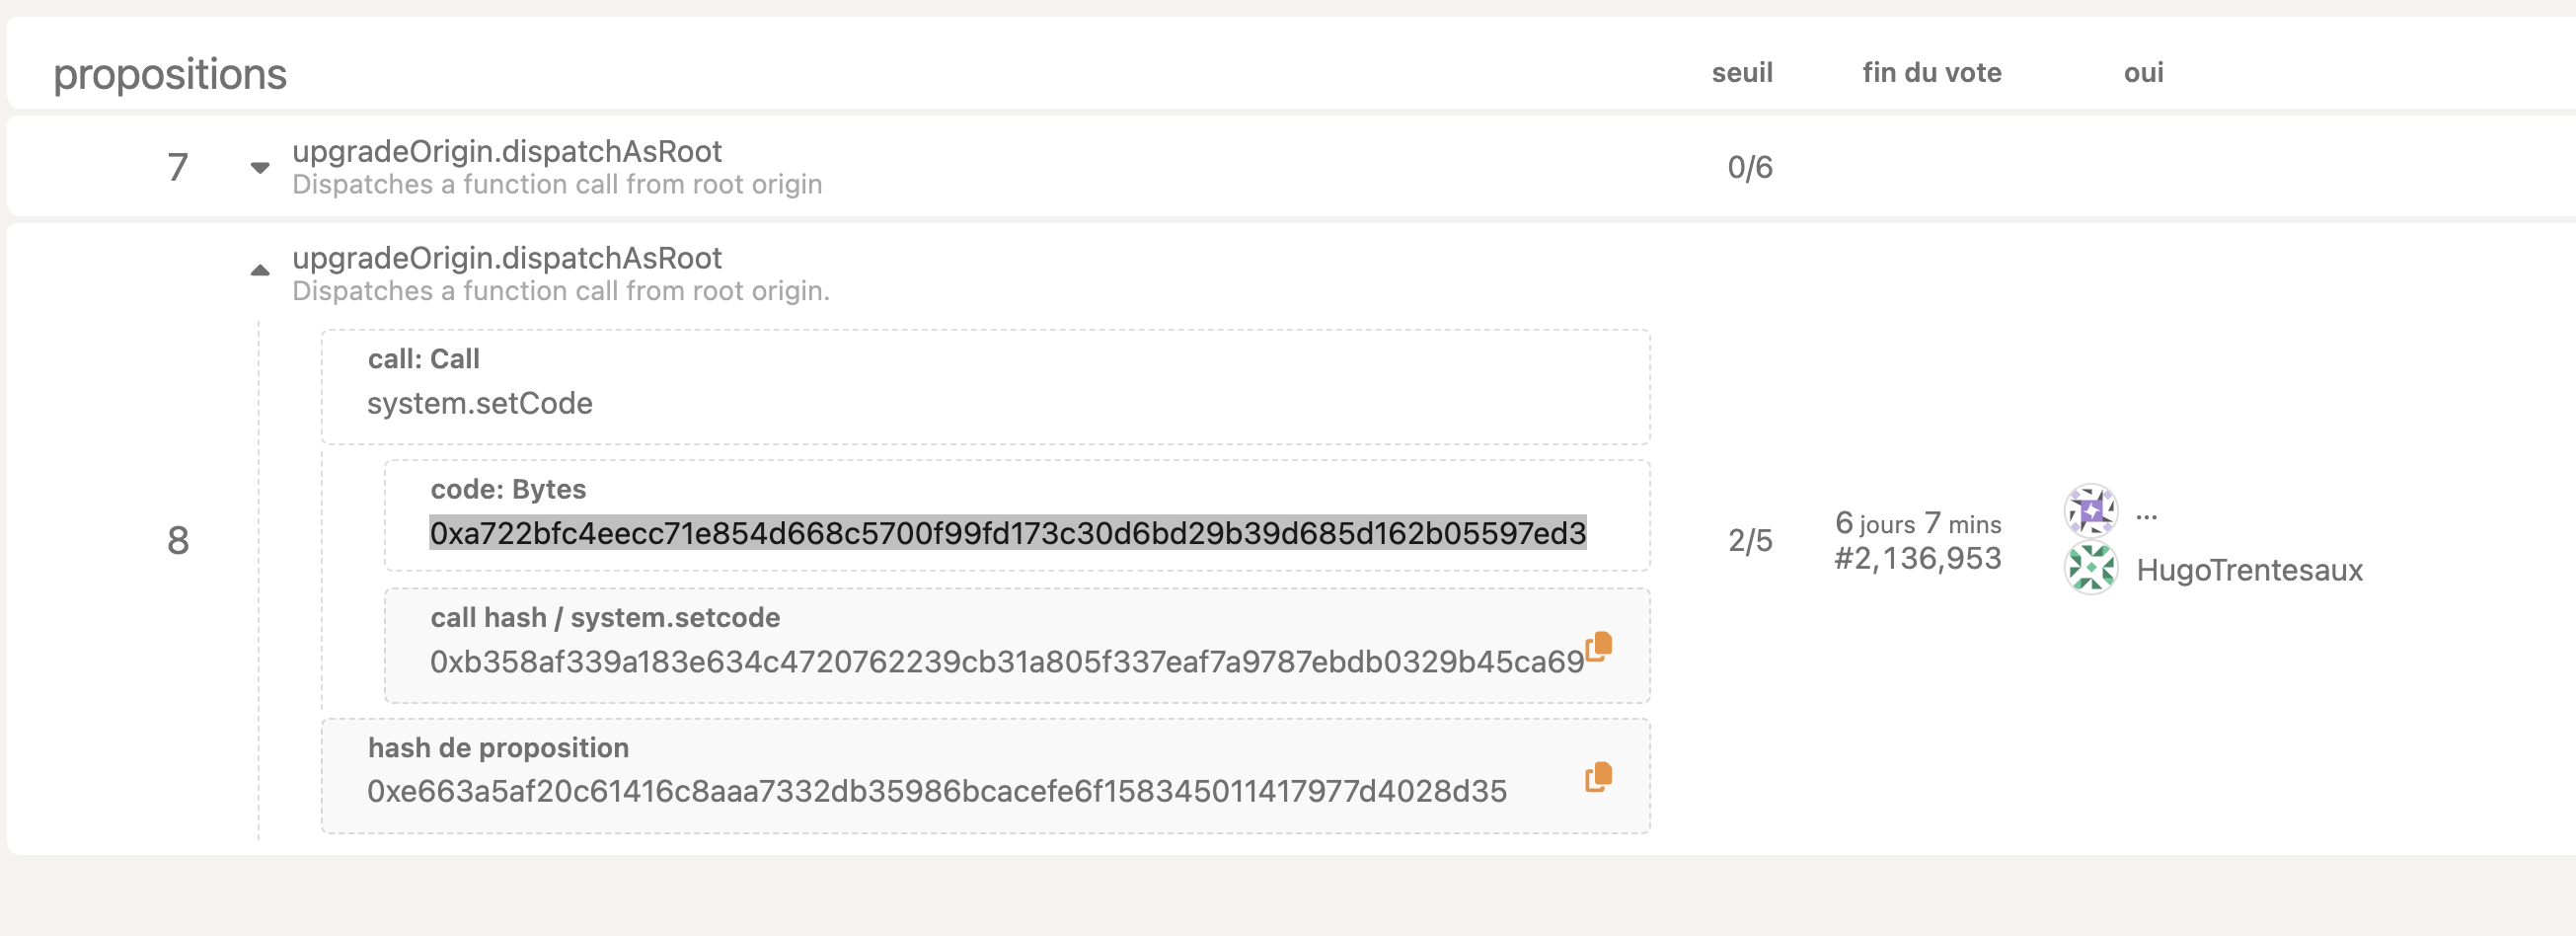Screen dimensions: 2576x936
Task: Click the truncated voter name ellipsis
Action: pos(2146,514)
